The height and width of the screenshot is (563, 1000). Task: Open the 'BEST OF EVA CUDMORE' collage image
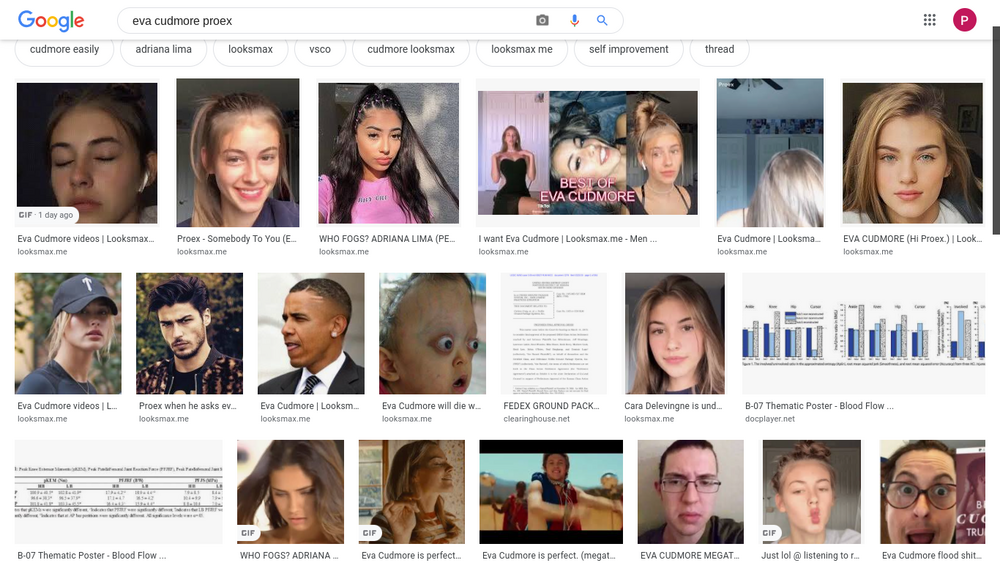587,153
